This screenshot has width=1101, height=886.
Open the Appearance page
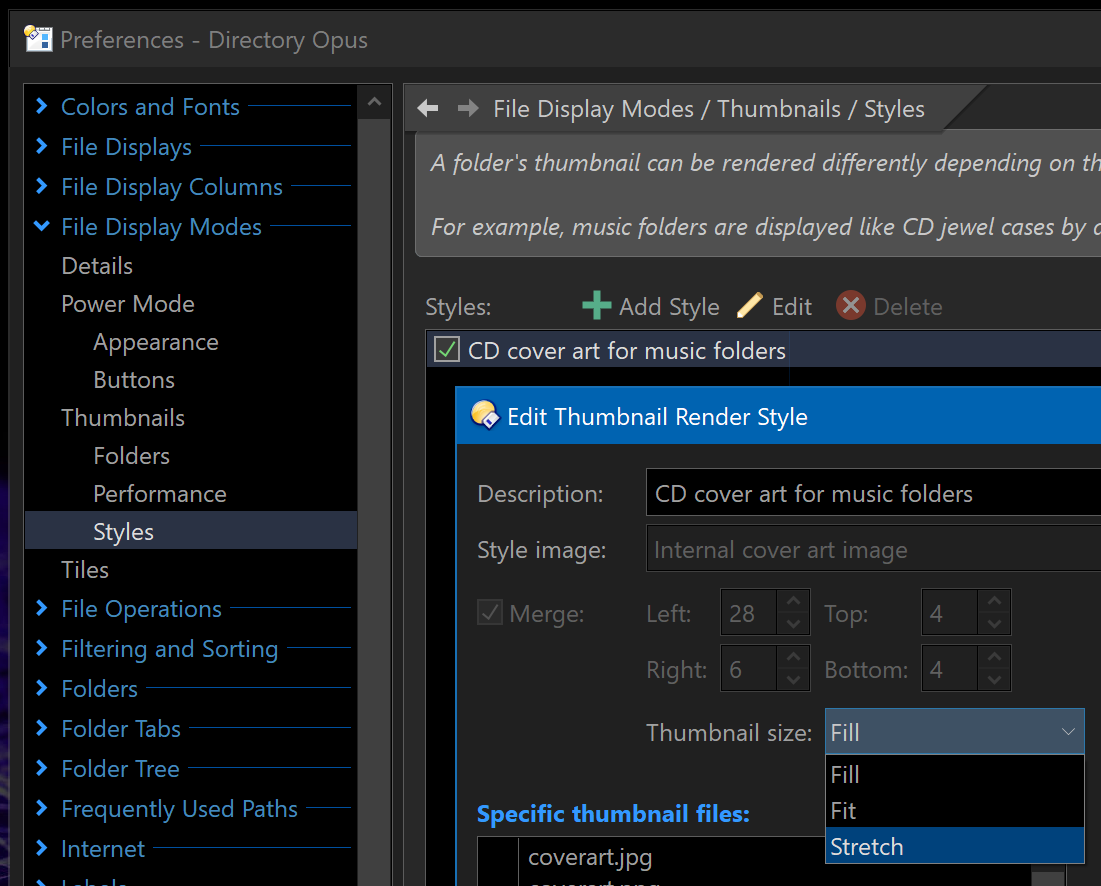coord(156,342)
